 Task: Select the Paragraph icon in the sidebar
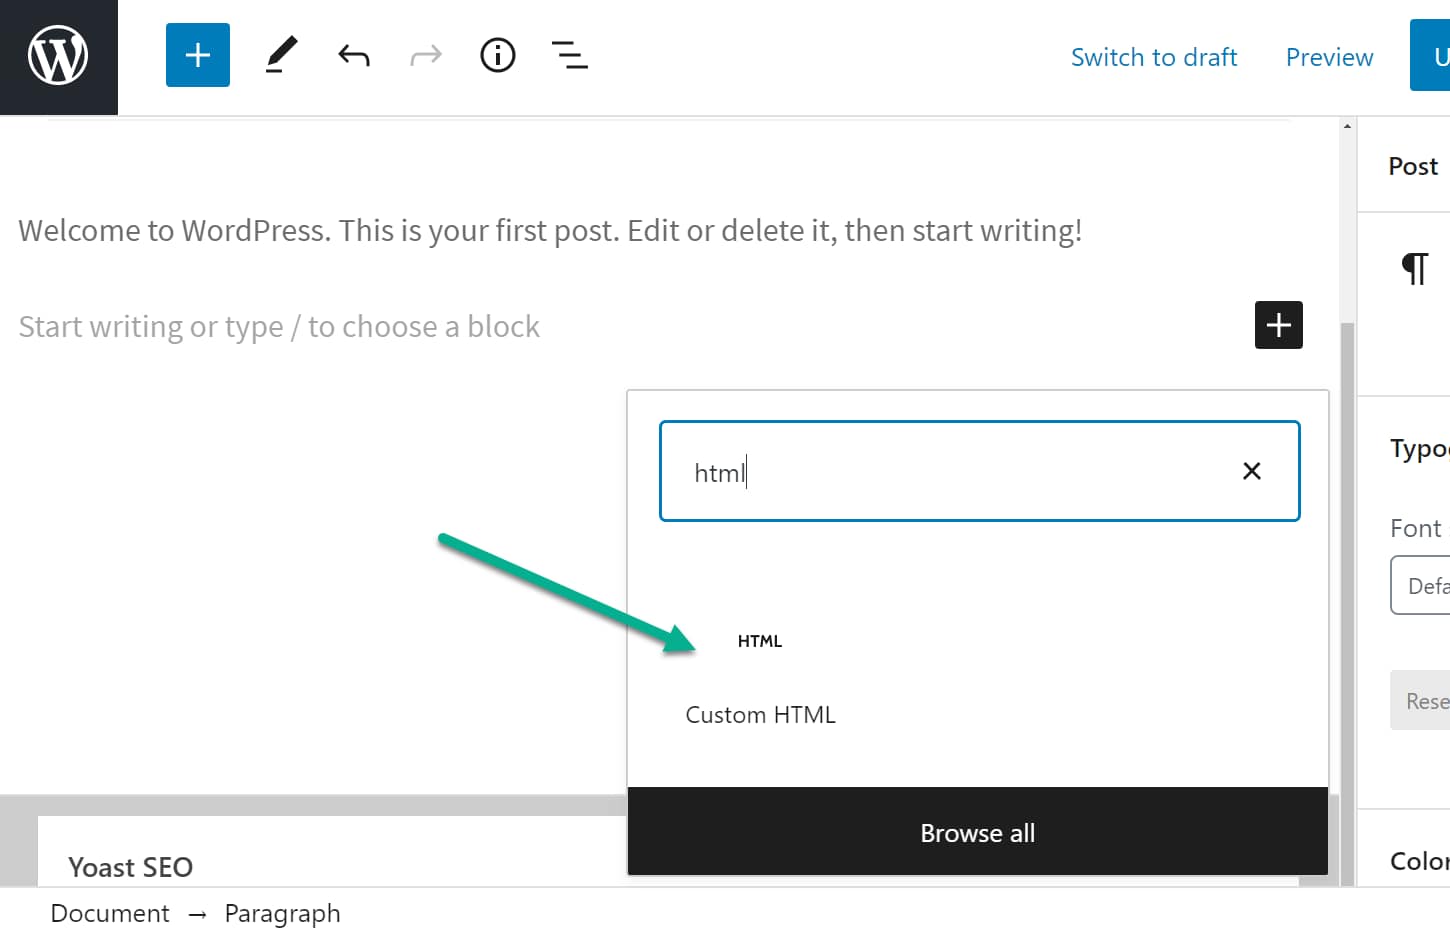1416,268
